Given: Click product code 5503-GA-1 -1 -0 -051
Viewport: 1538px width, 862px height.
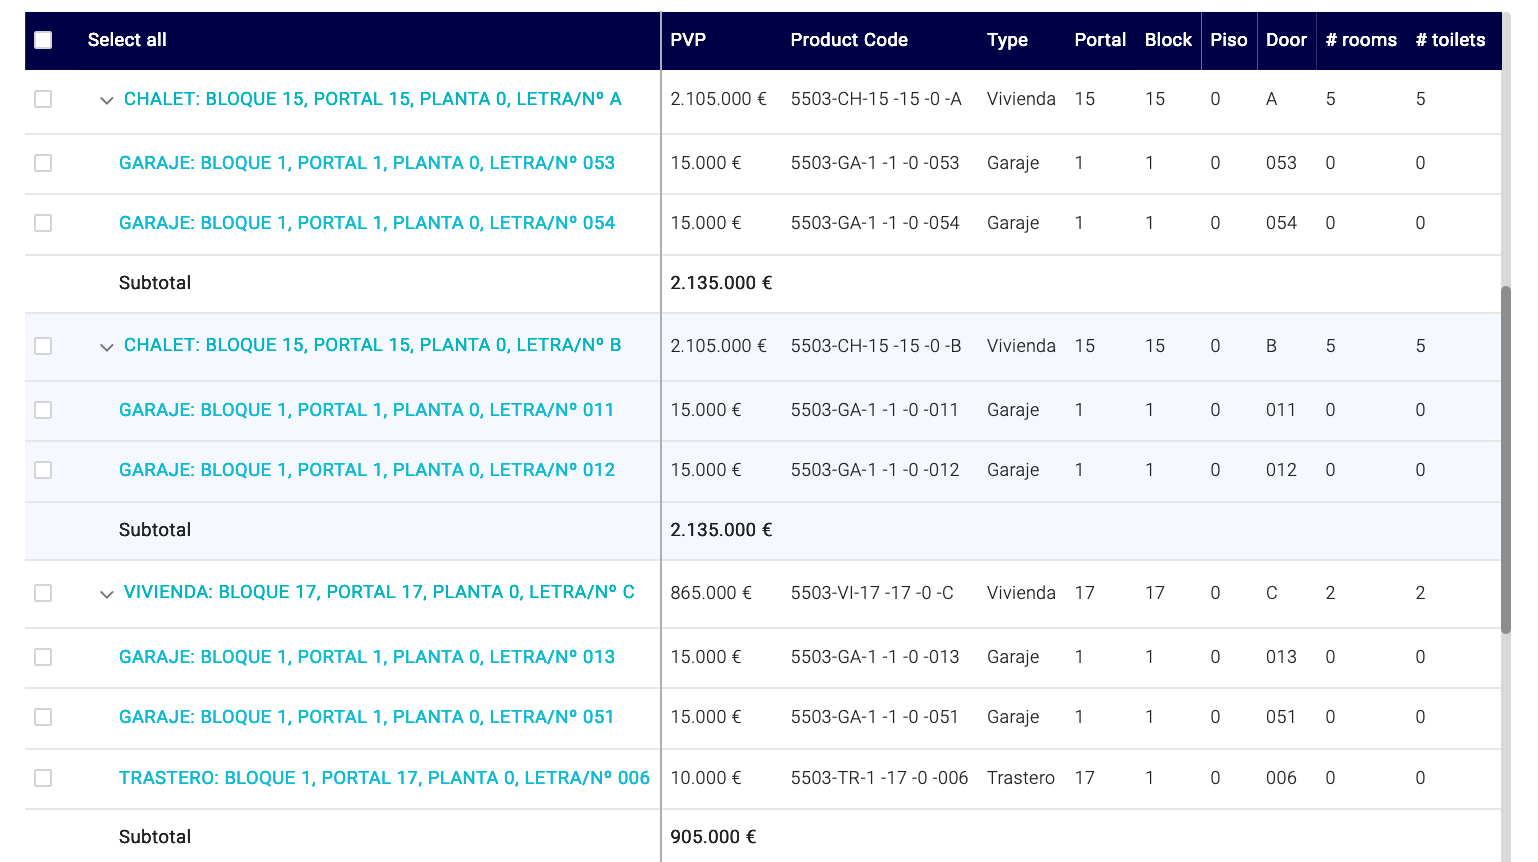Looking at the screenshot, I should 874,717.
